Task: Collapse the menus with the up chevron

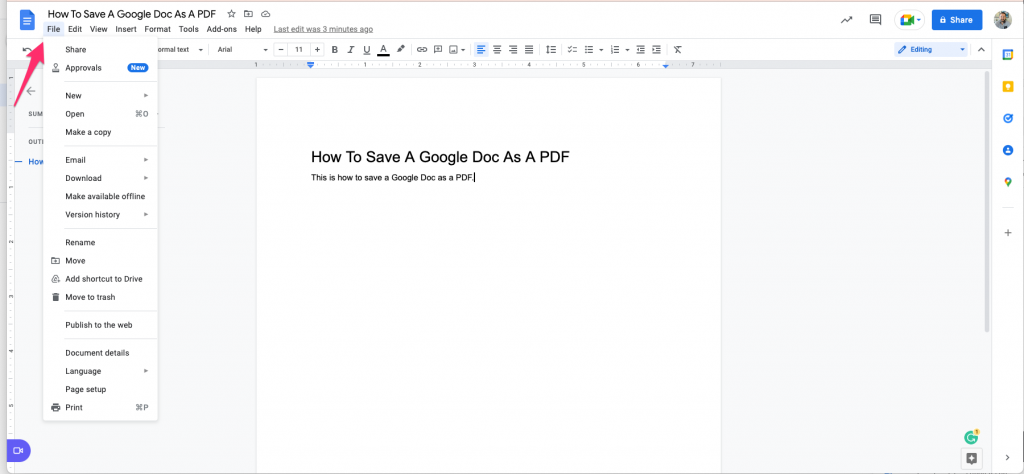Action: 981,50
